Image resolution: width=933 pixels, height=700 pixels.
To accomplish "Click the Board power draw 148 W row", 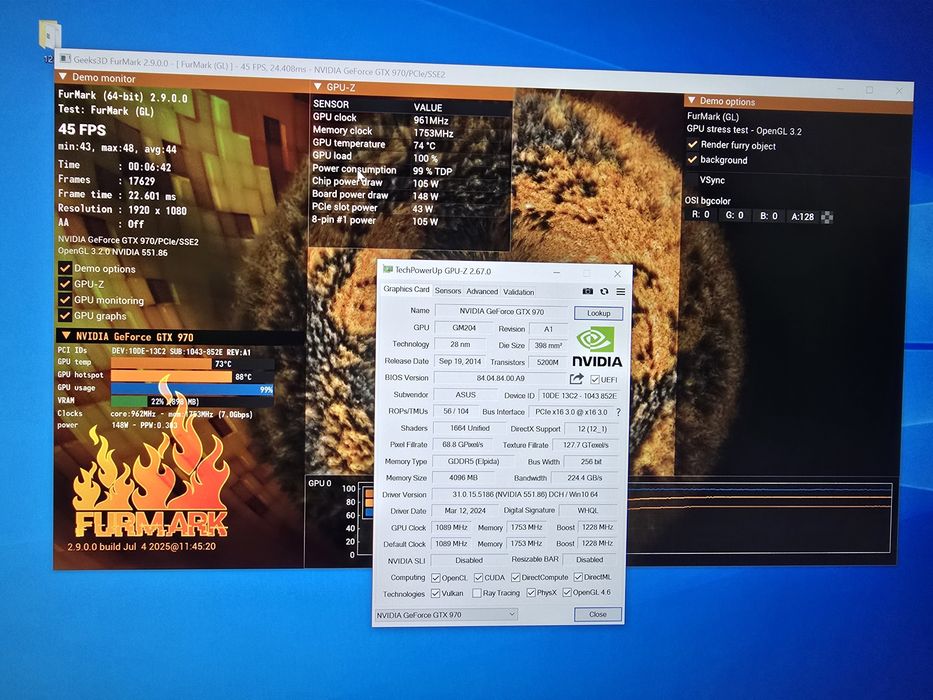I will [411, 195].
